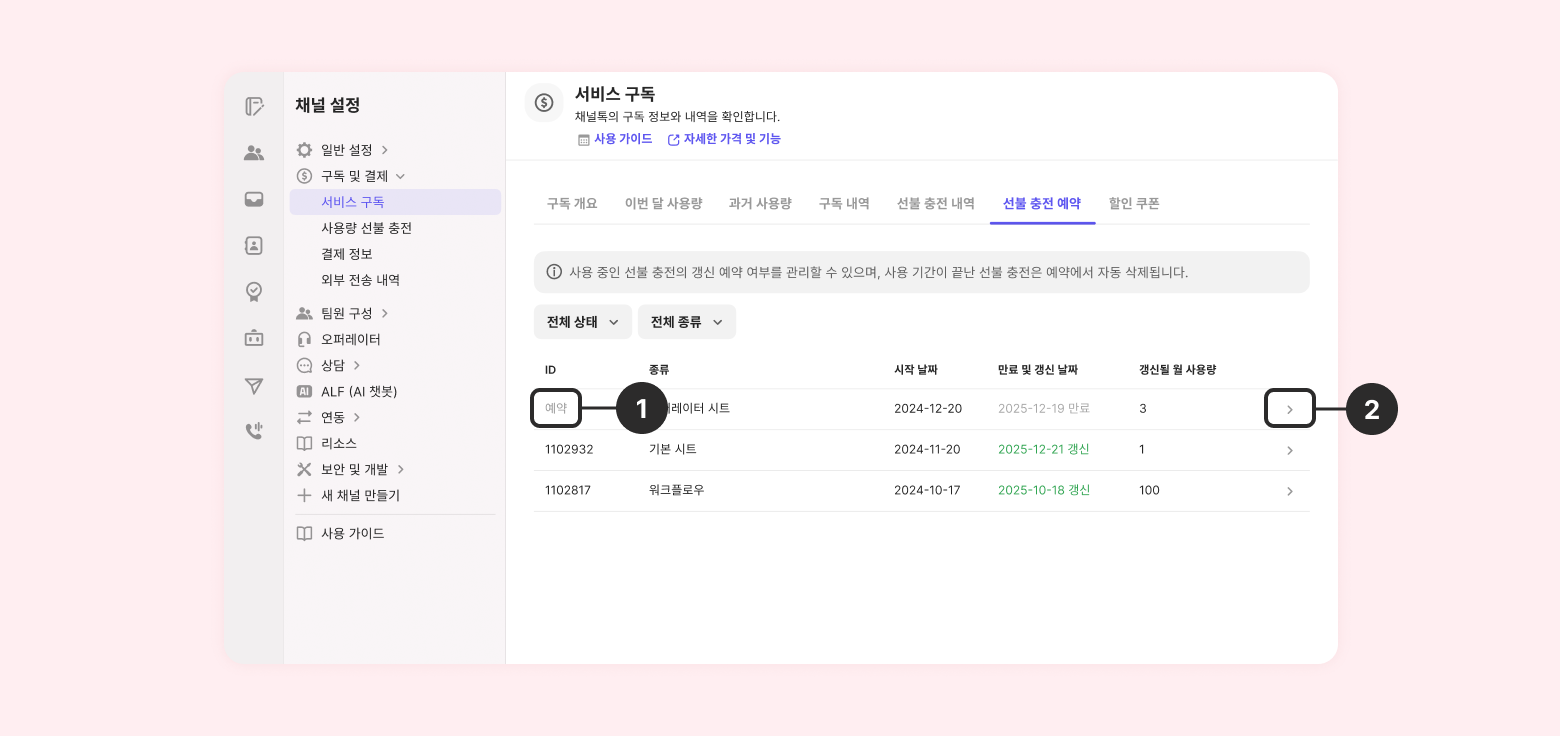Click the inbox icon in left rail
This screenshot has height=736, width=1560.
pos(254,199)
